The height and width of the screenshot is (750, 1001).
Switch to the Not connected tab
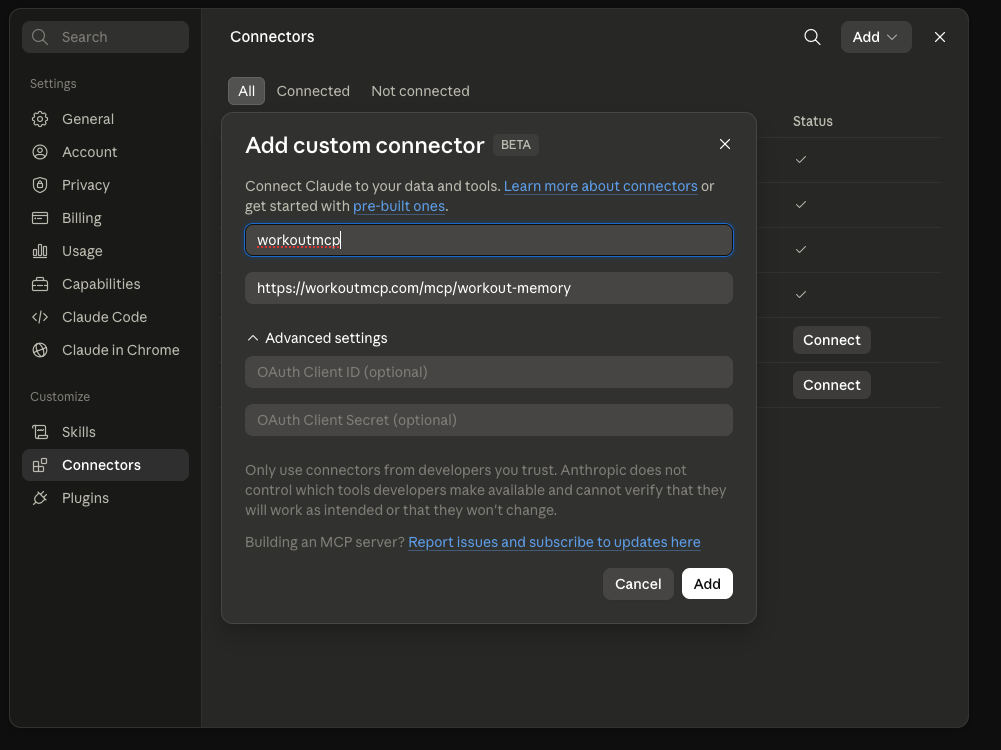(x=420, y=91)
